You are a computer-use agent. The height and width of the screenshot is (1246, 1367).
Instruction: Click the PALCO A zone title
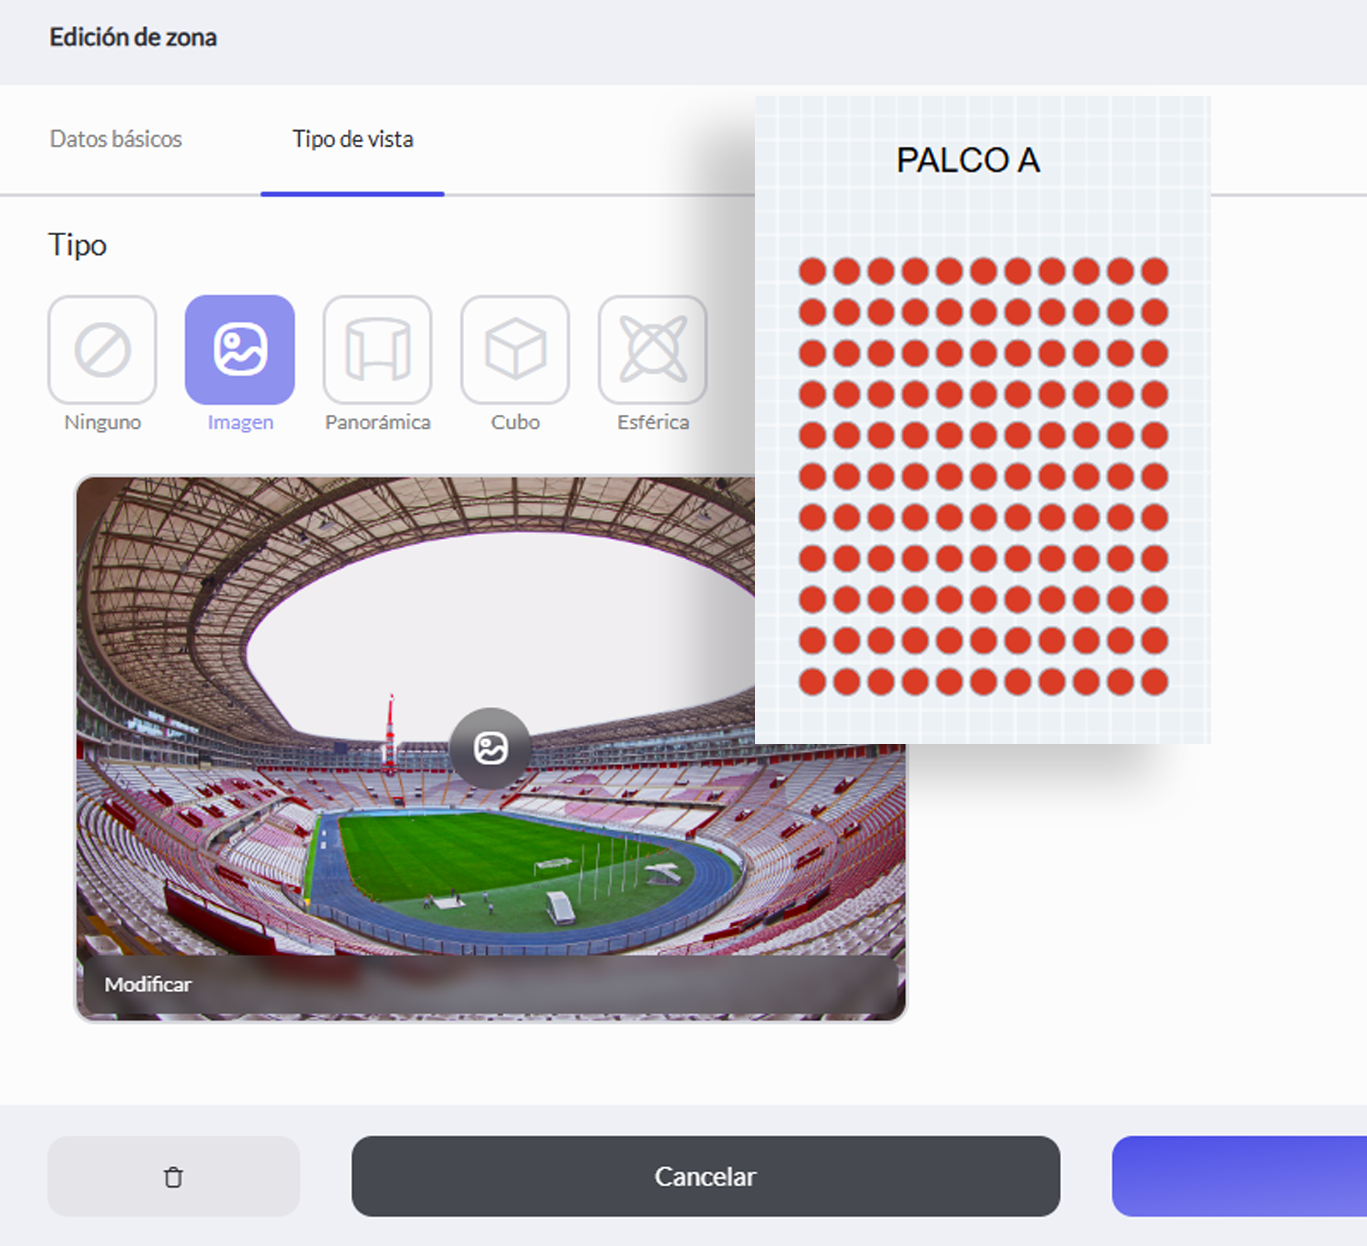[x=968, y=160]
